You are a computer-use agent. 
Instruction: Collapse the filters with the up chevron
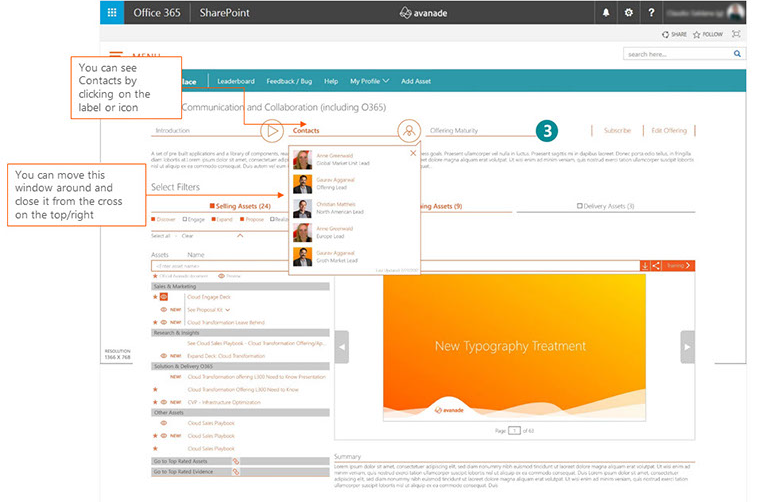tap(239, 236)
